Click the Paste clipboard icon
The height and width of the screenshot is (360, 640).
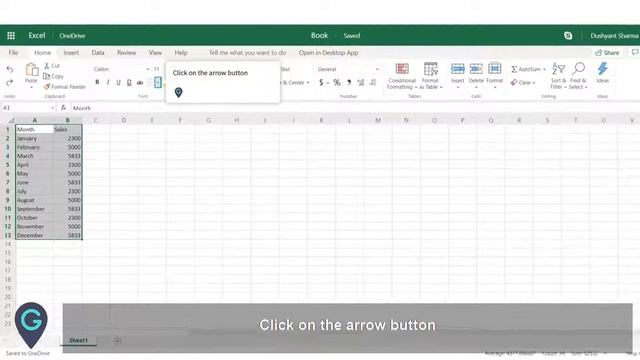click(x=31, y=70)
